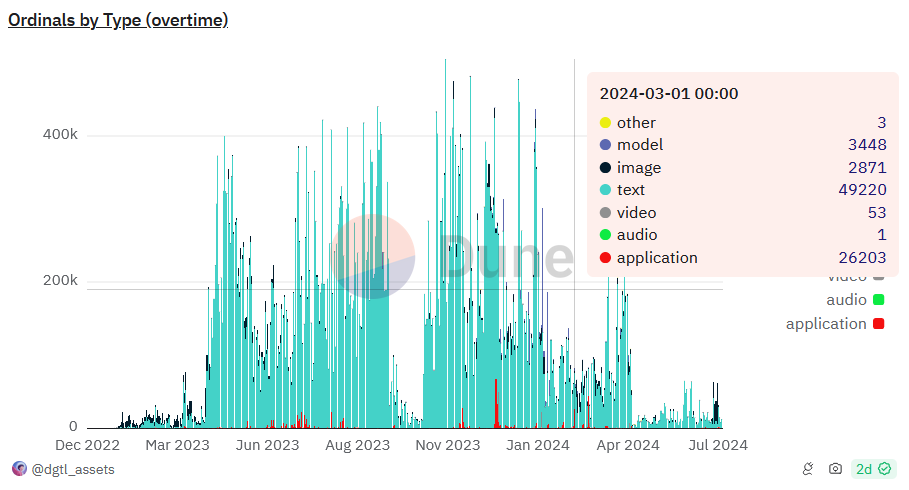Viewport: 909px width, 490px height.
Task: Click the Aug 2023 x-axis label
Action: pyautogui.click(x=357, y=445)
